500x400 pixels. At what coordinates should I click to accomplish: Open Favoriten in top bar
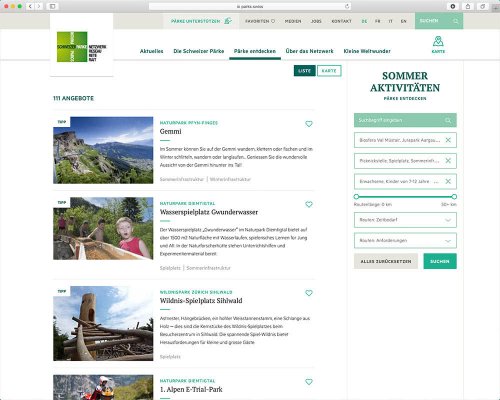point(260,21)
